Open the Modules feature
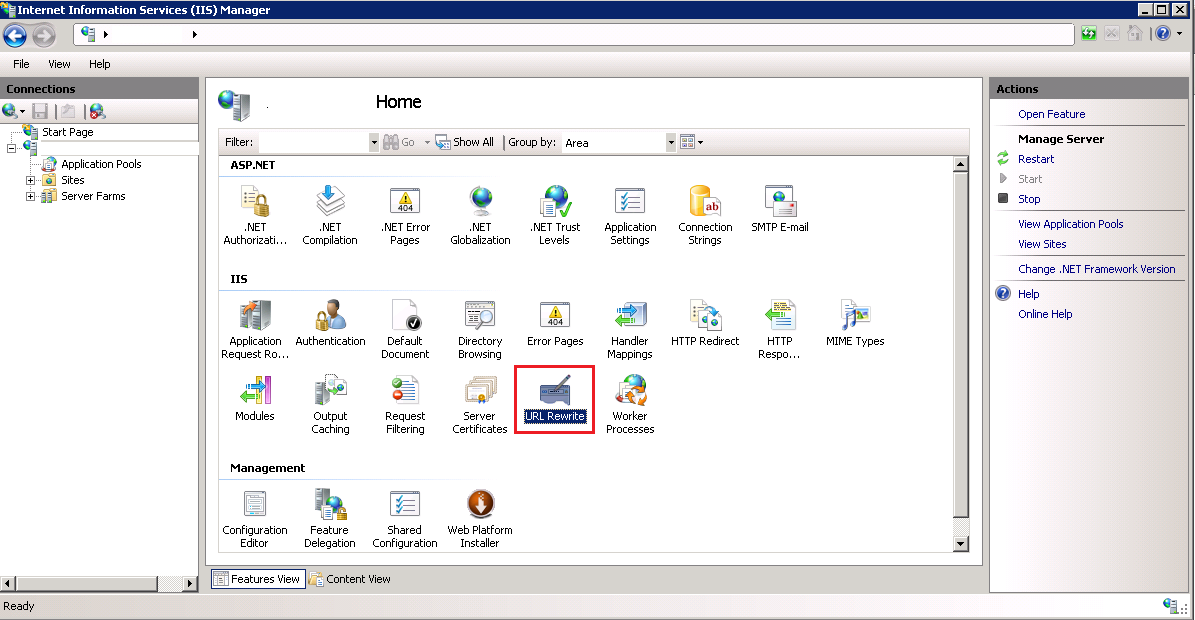 point(255,398)
